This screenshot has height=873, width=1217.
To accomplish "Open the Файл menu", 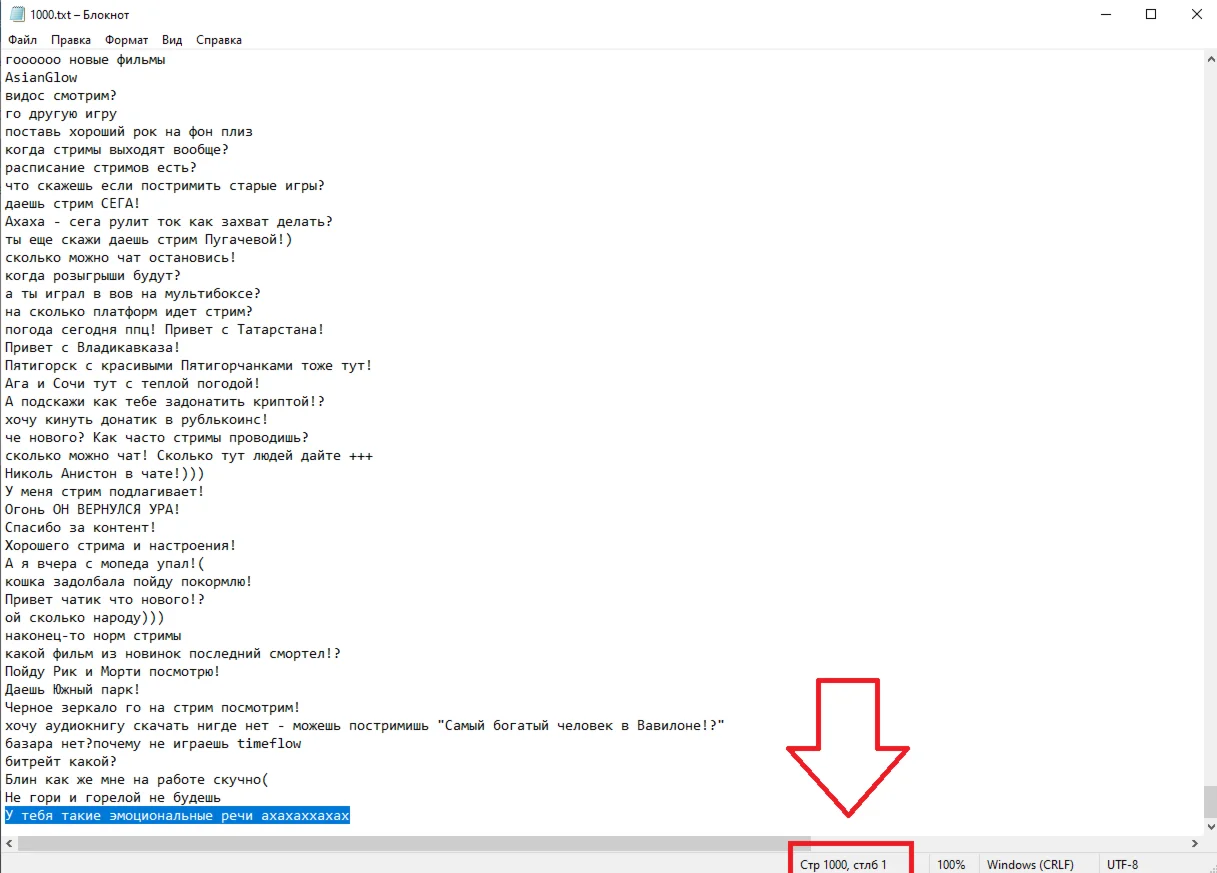I will coord(22,40).
